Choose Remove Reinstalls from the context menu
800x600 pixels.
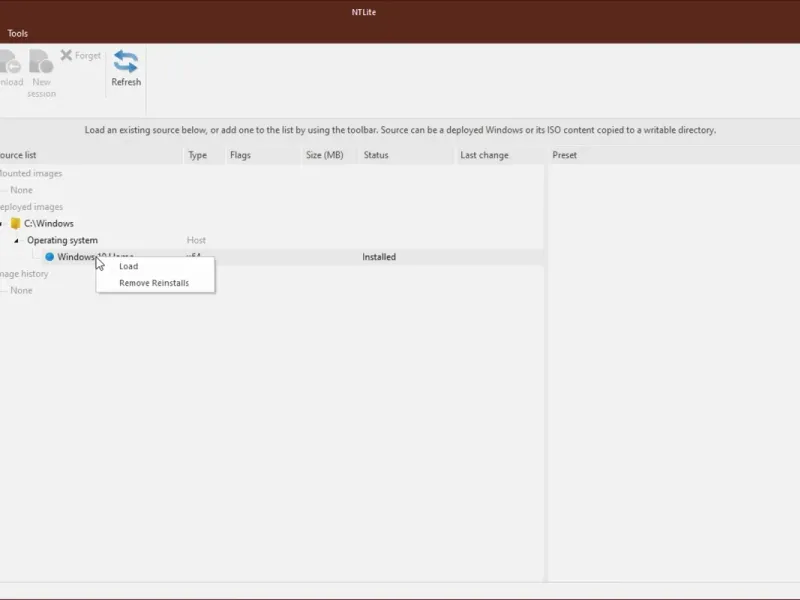pos(156,283)
